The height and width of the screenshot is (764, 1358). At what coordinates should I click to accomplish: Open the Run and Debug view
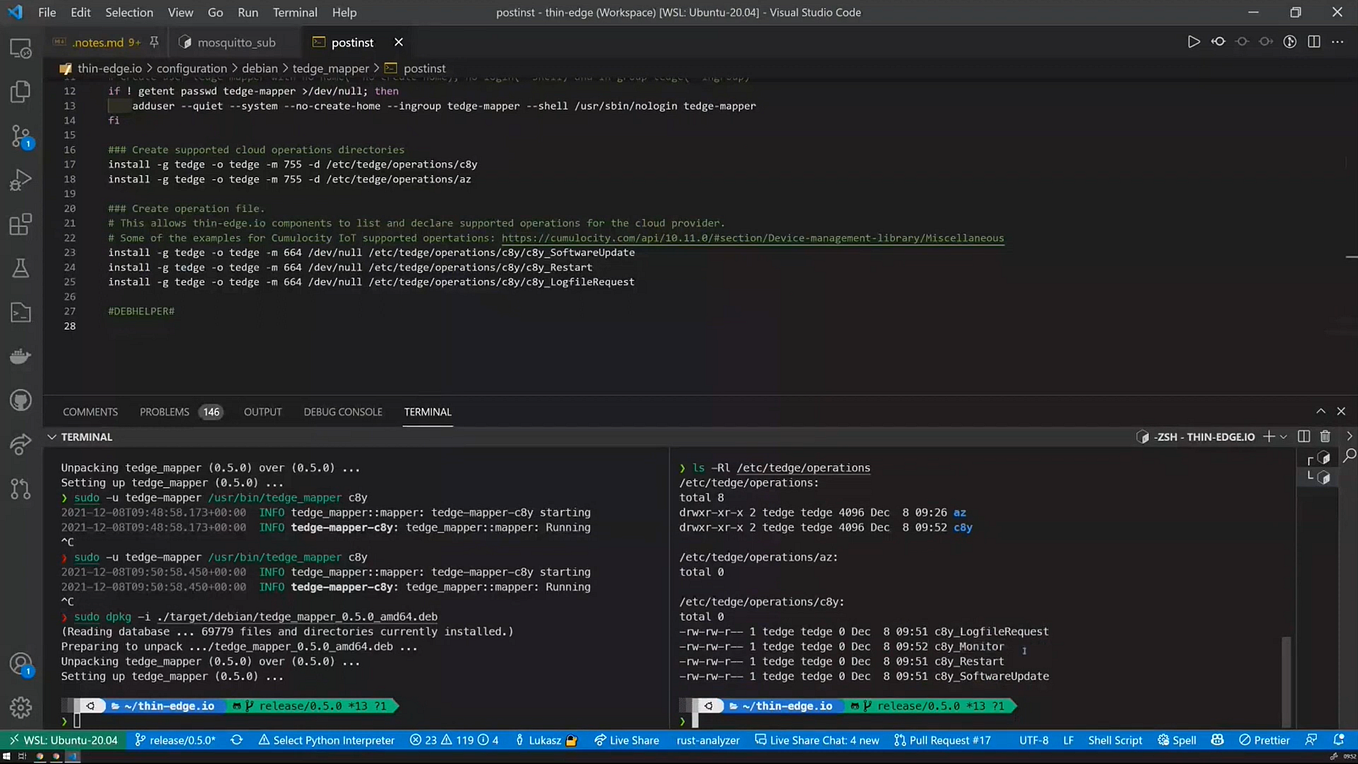(x=20, y=180)
